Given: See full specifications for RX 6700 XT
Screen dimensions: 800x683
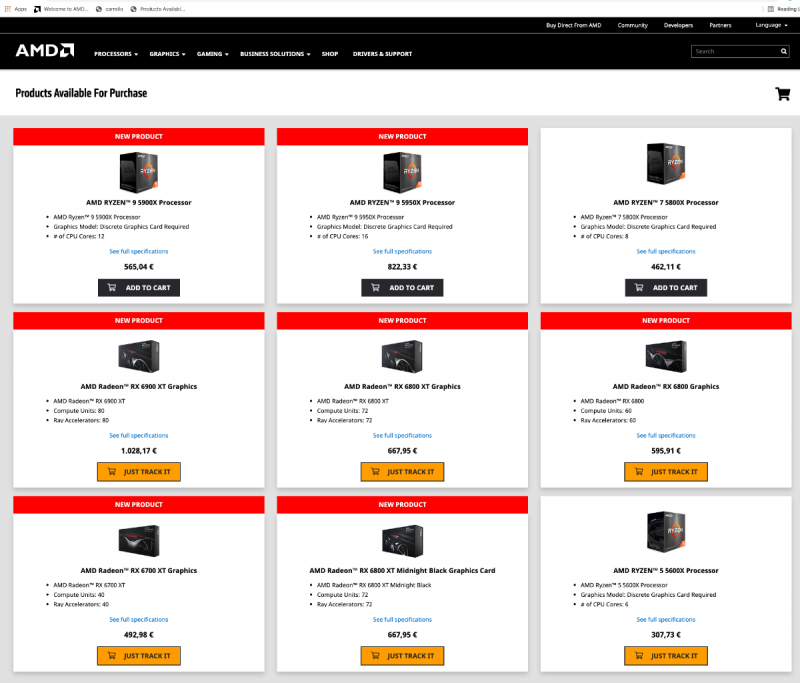Looking at the screenshot, I should pyautogui.click(x=139, y=620).
